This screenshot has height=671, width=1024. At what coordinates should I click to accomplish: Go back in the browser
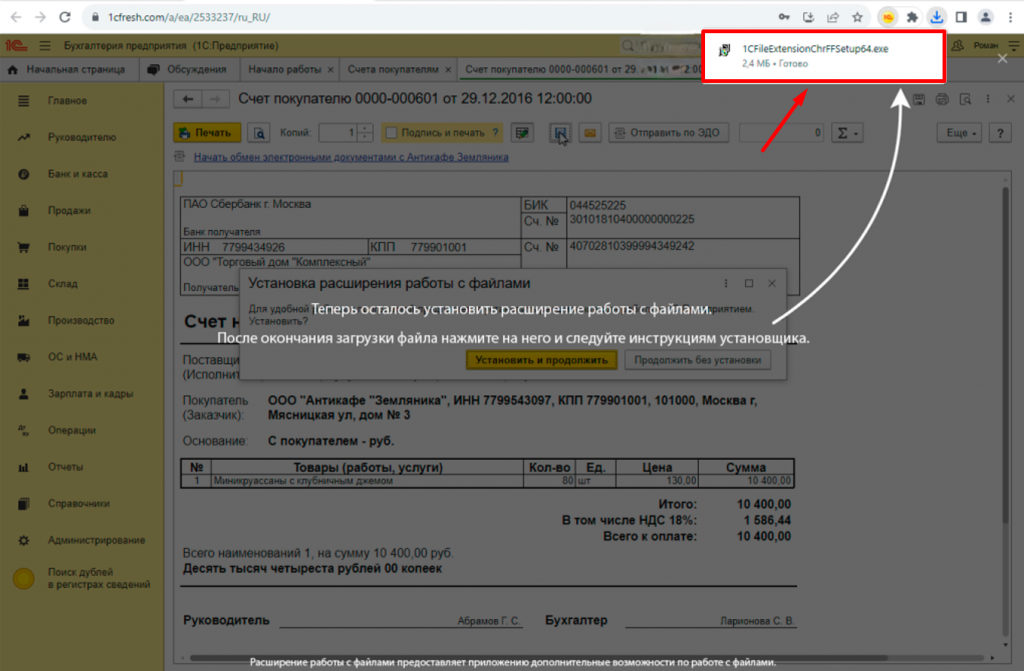[x=16, y=17]
